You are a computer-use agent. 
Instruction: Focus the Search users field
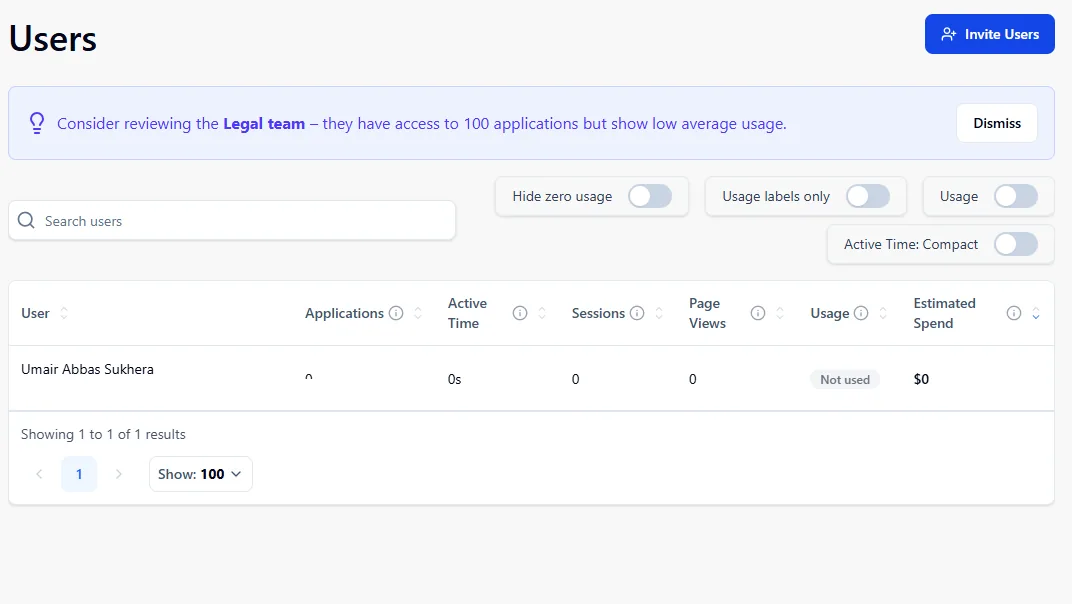(232, 221)
